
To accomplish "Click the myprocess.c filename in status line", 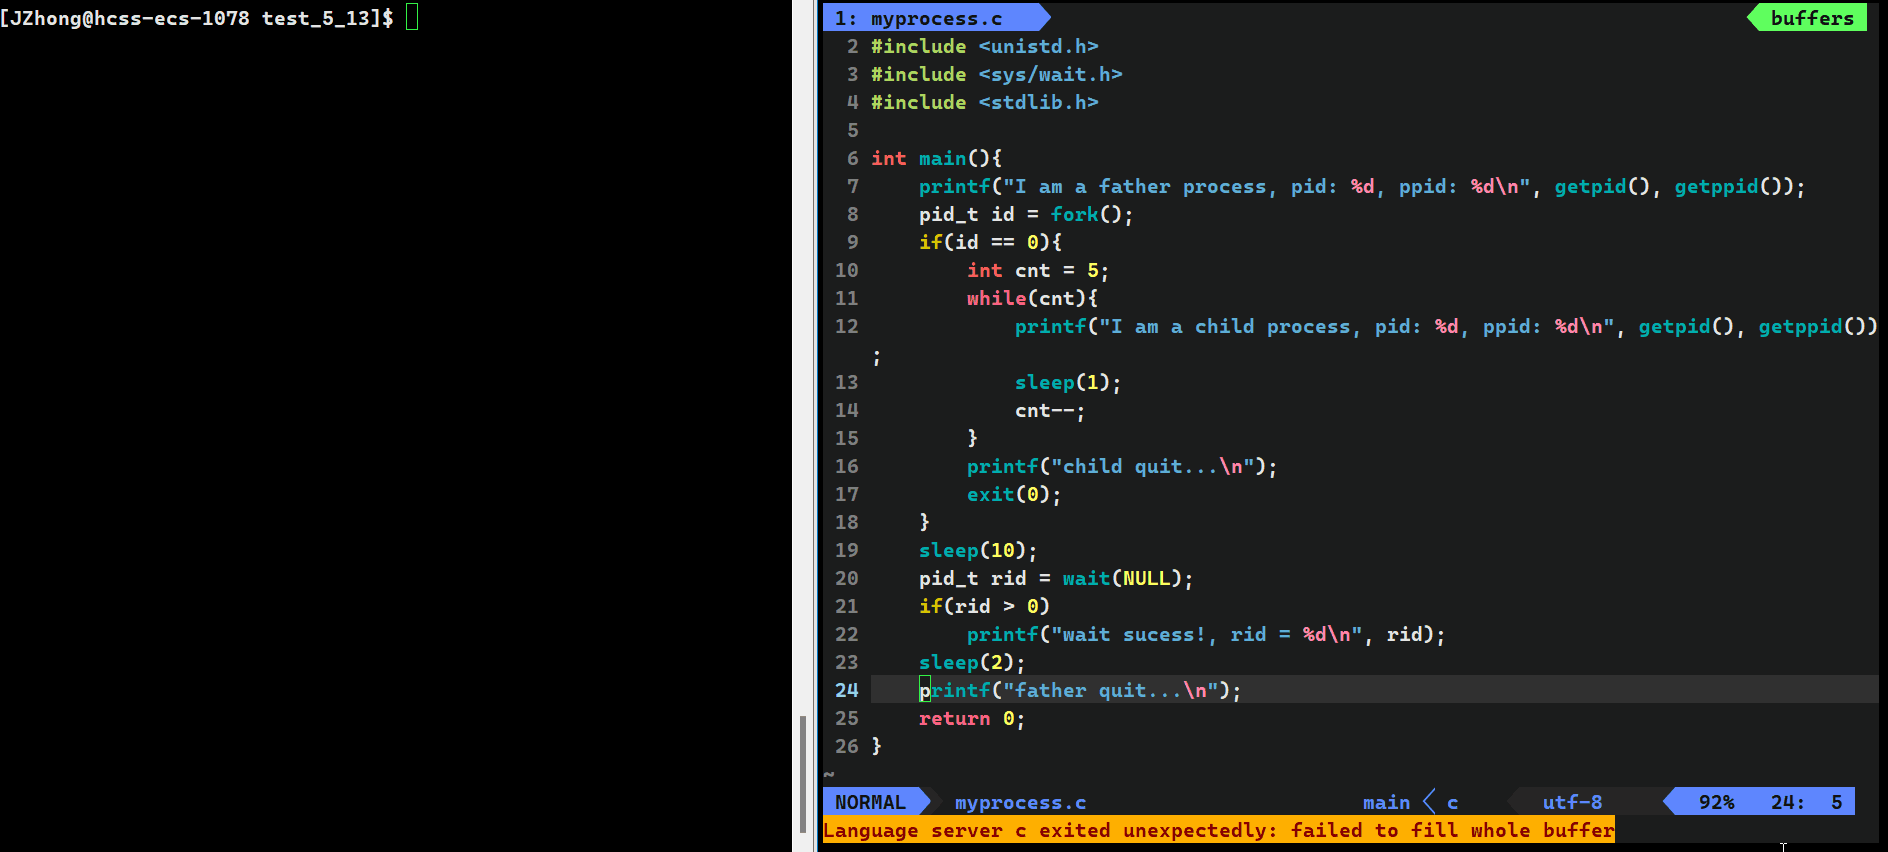I will point(1020,802).
